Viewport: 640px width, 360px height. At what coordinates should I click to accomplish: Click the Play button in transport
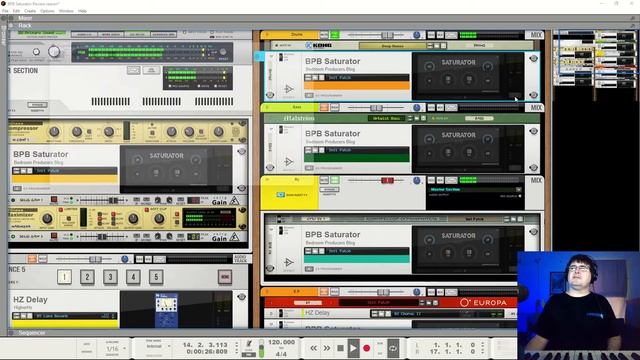tap(353, 348)
